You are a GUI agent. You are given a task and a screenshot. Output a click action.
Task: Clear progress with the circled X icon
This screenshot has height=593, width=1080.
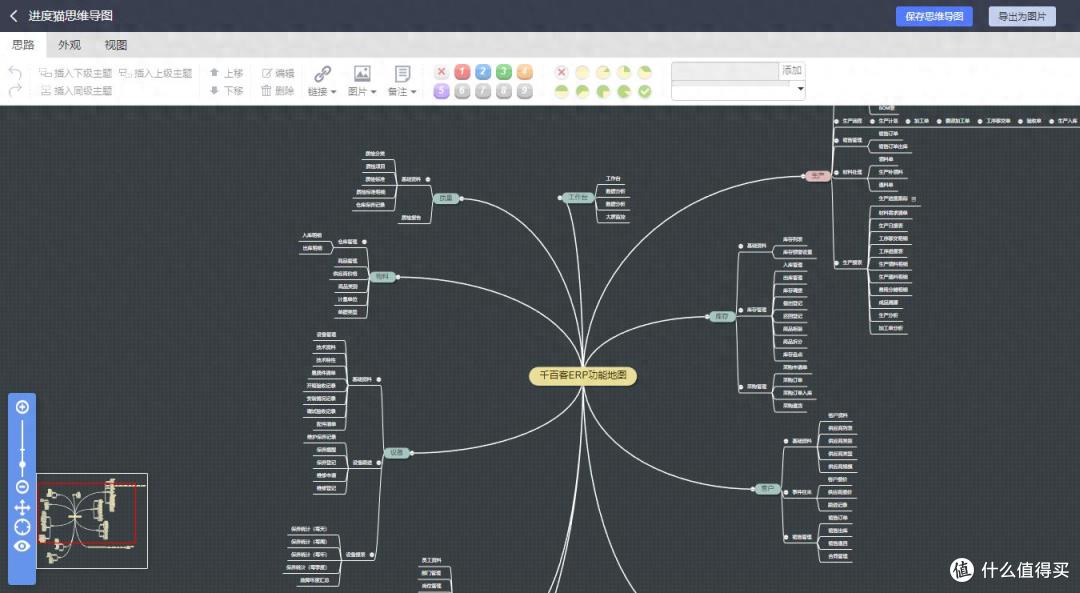click(x=561, y=72)
